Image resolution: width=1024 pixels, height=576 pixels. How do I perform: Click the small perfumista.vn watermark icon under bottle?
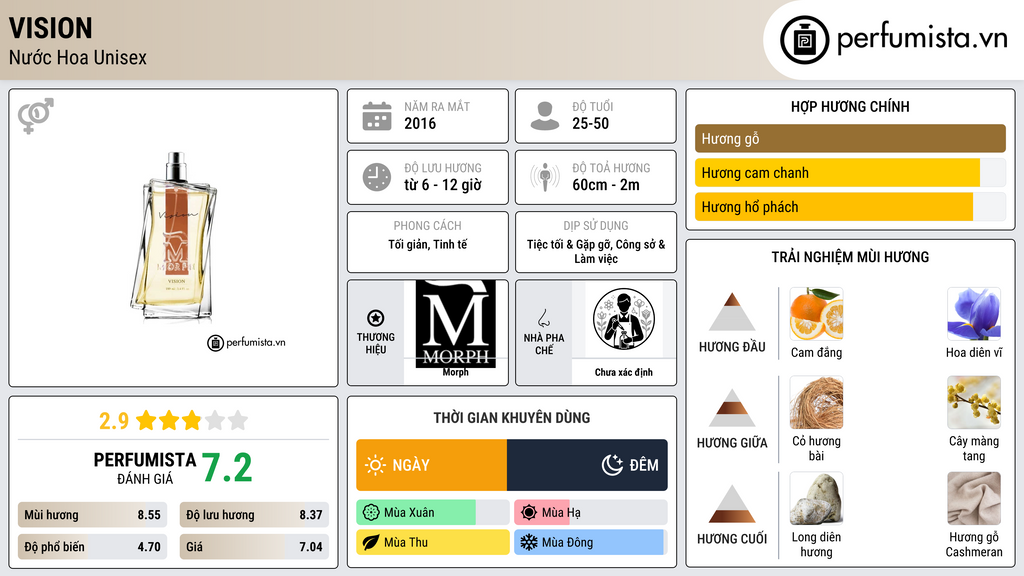coord(216,343)
